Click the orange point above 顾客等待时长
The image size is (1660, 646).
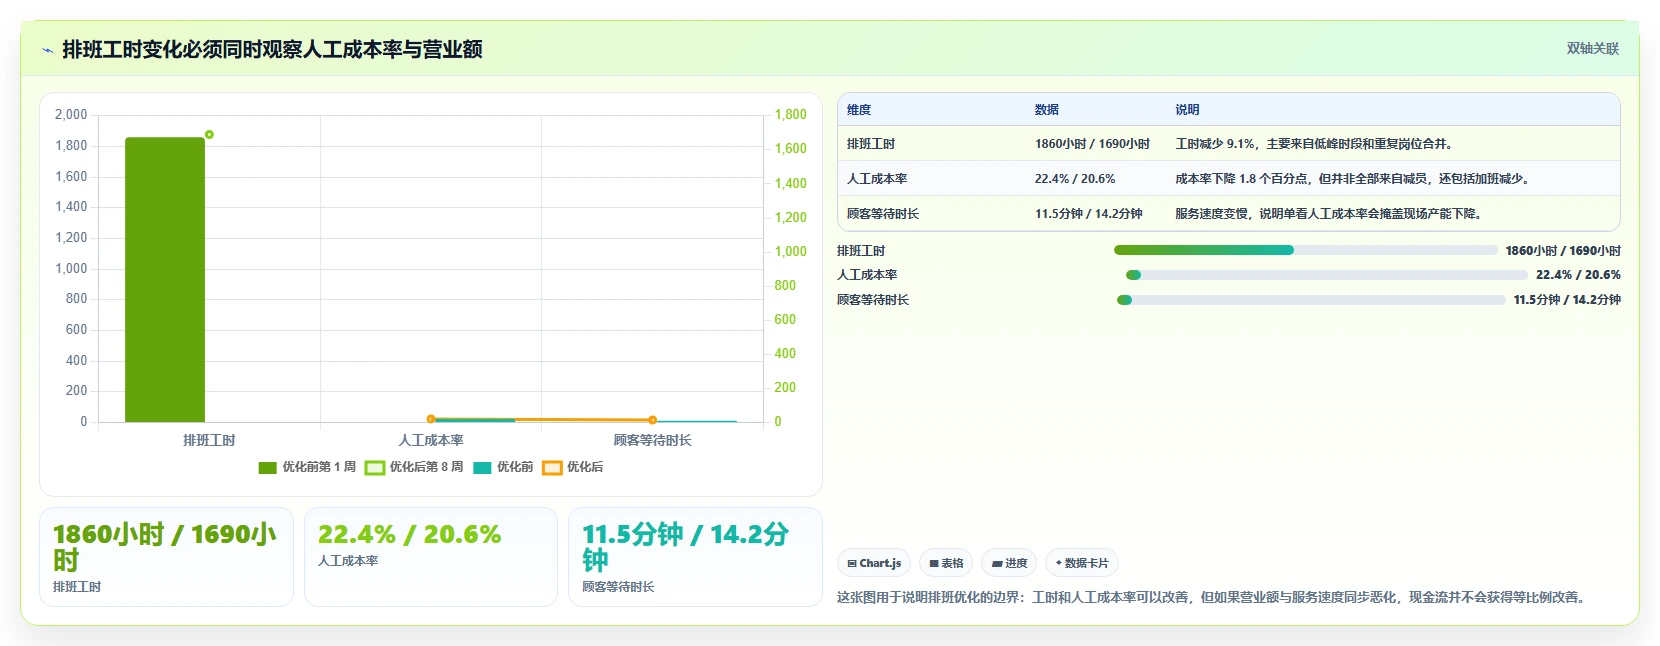652,420
